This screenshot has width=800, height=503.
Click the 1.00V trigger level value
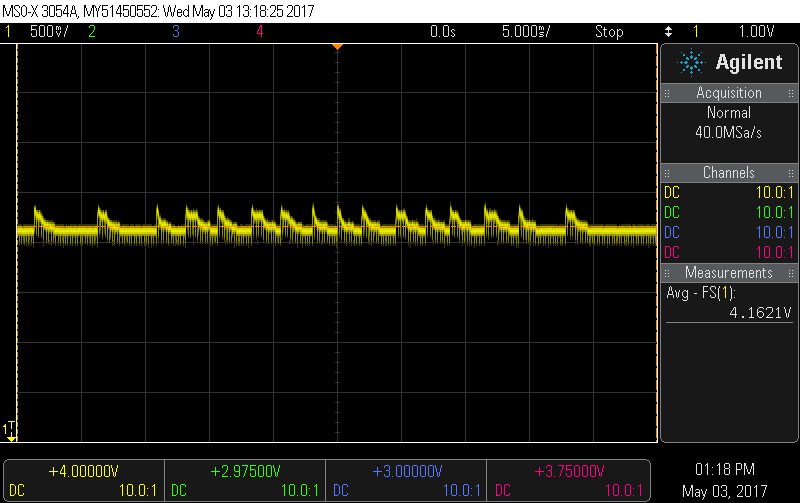(x=756, y=32)
